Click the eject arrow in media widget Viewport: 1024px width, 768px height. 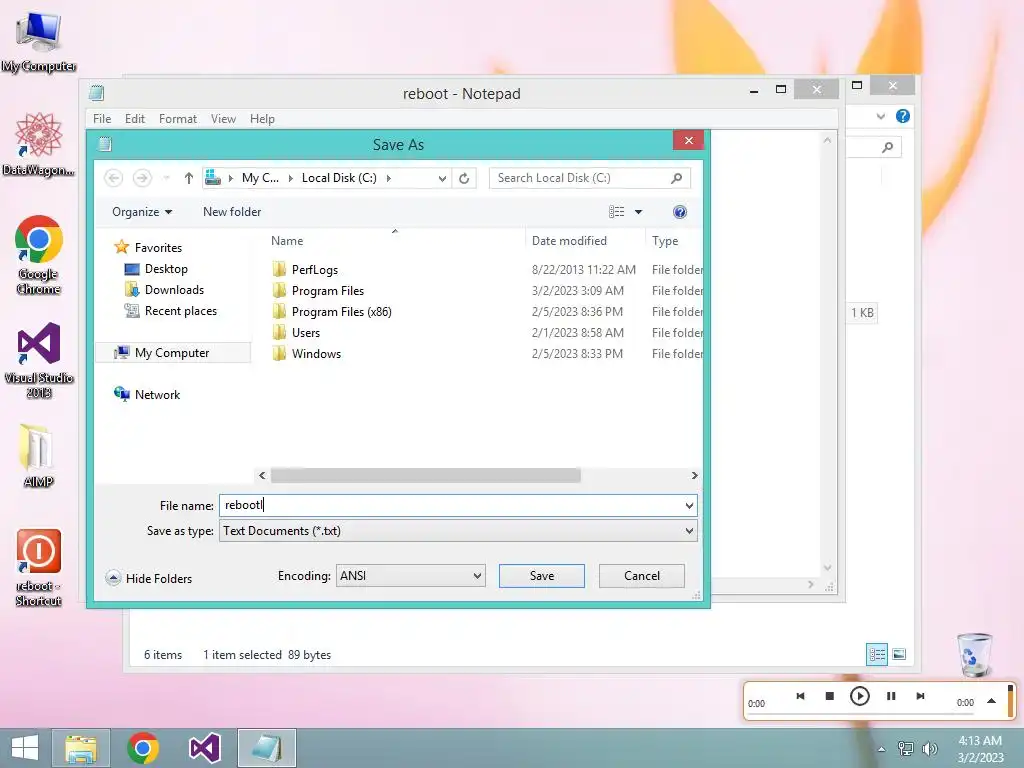coord(991,701)
